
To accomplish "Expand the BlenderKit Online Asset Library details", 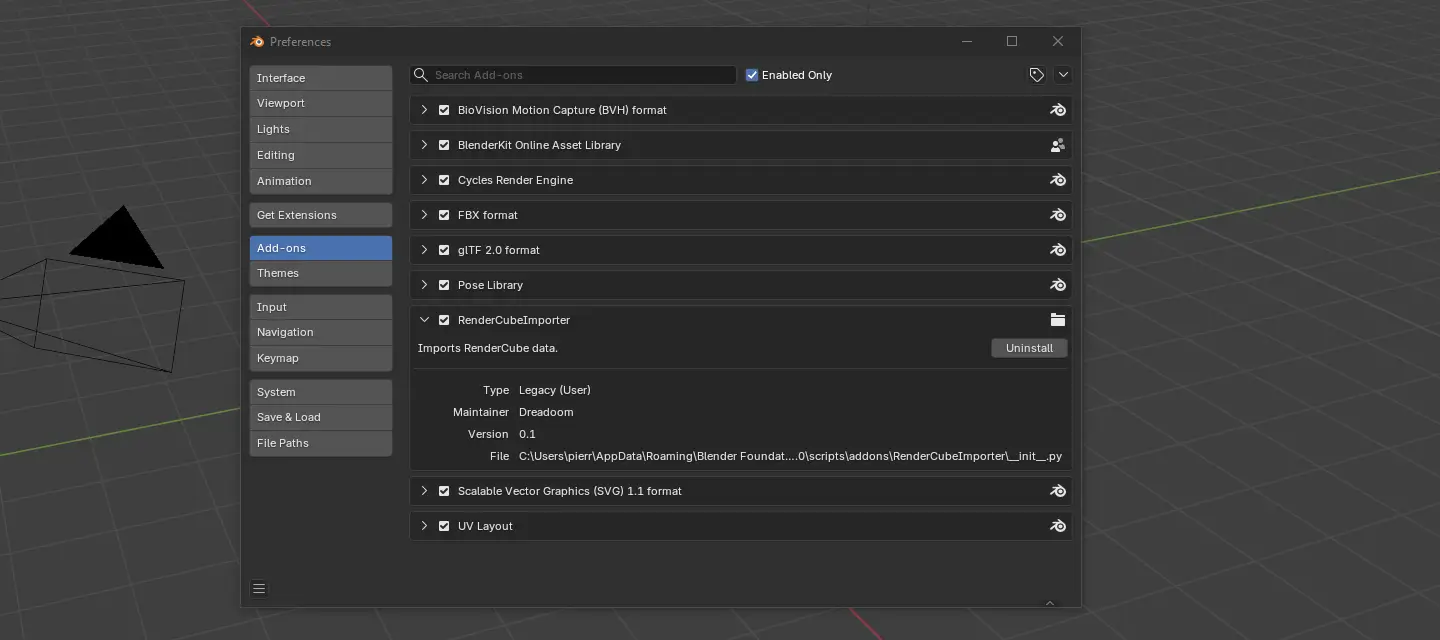I will click(x=424, y=145).
